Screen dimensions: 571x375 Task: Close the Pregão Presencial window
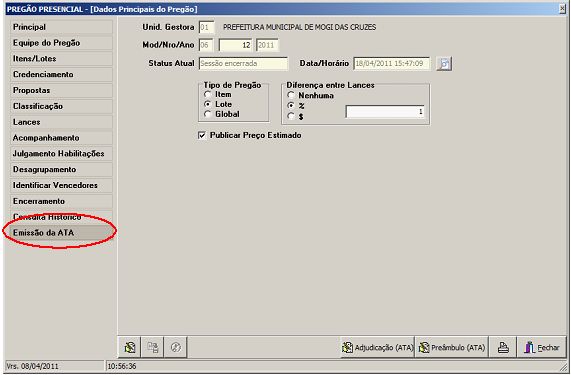pos(562,8)
